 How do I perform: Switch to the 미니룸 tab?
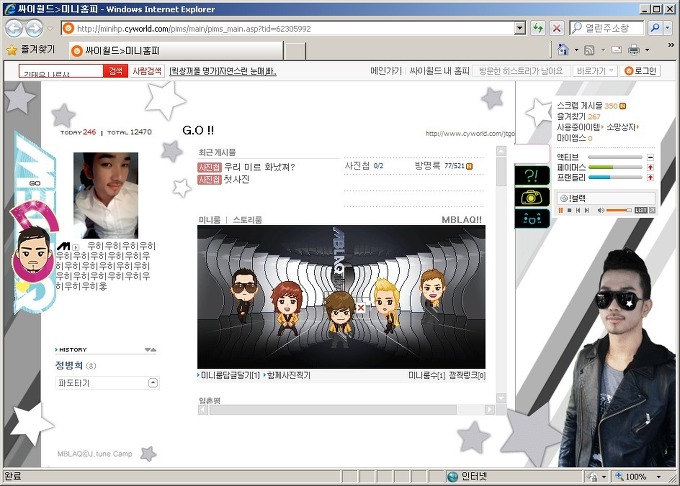click(x=209, y=220)
